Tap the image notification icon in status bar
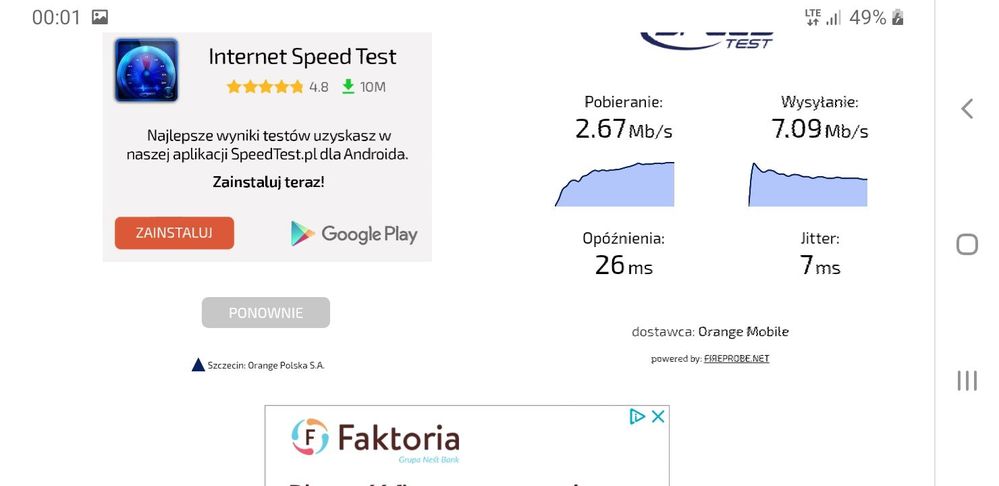 (100, 17)
